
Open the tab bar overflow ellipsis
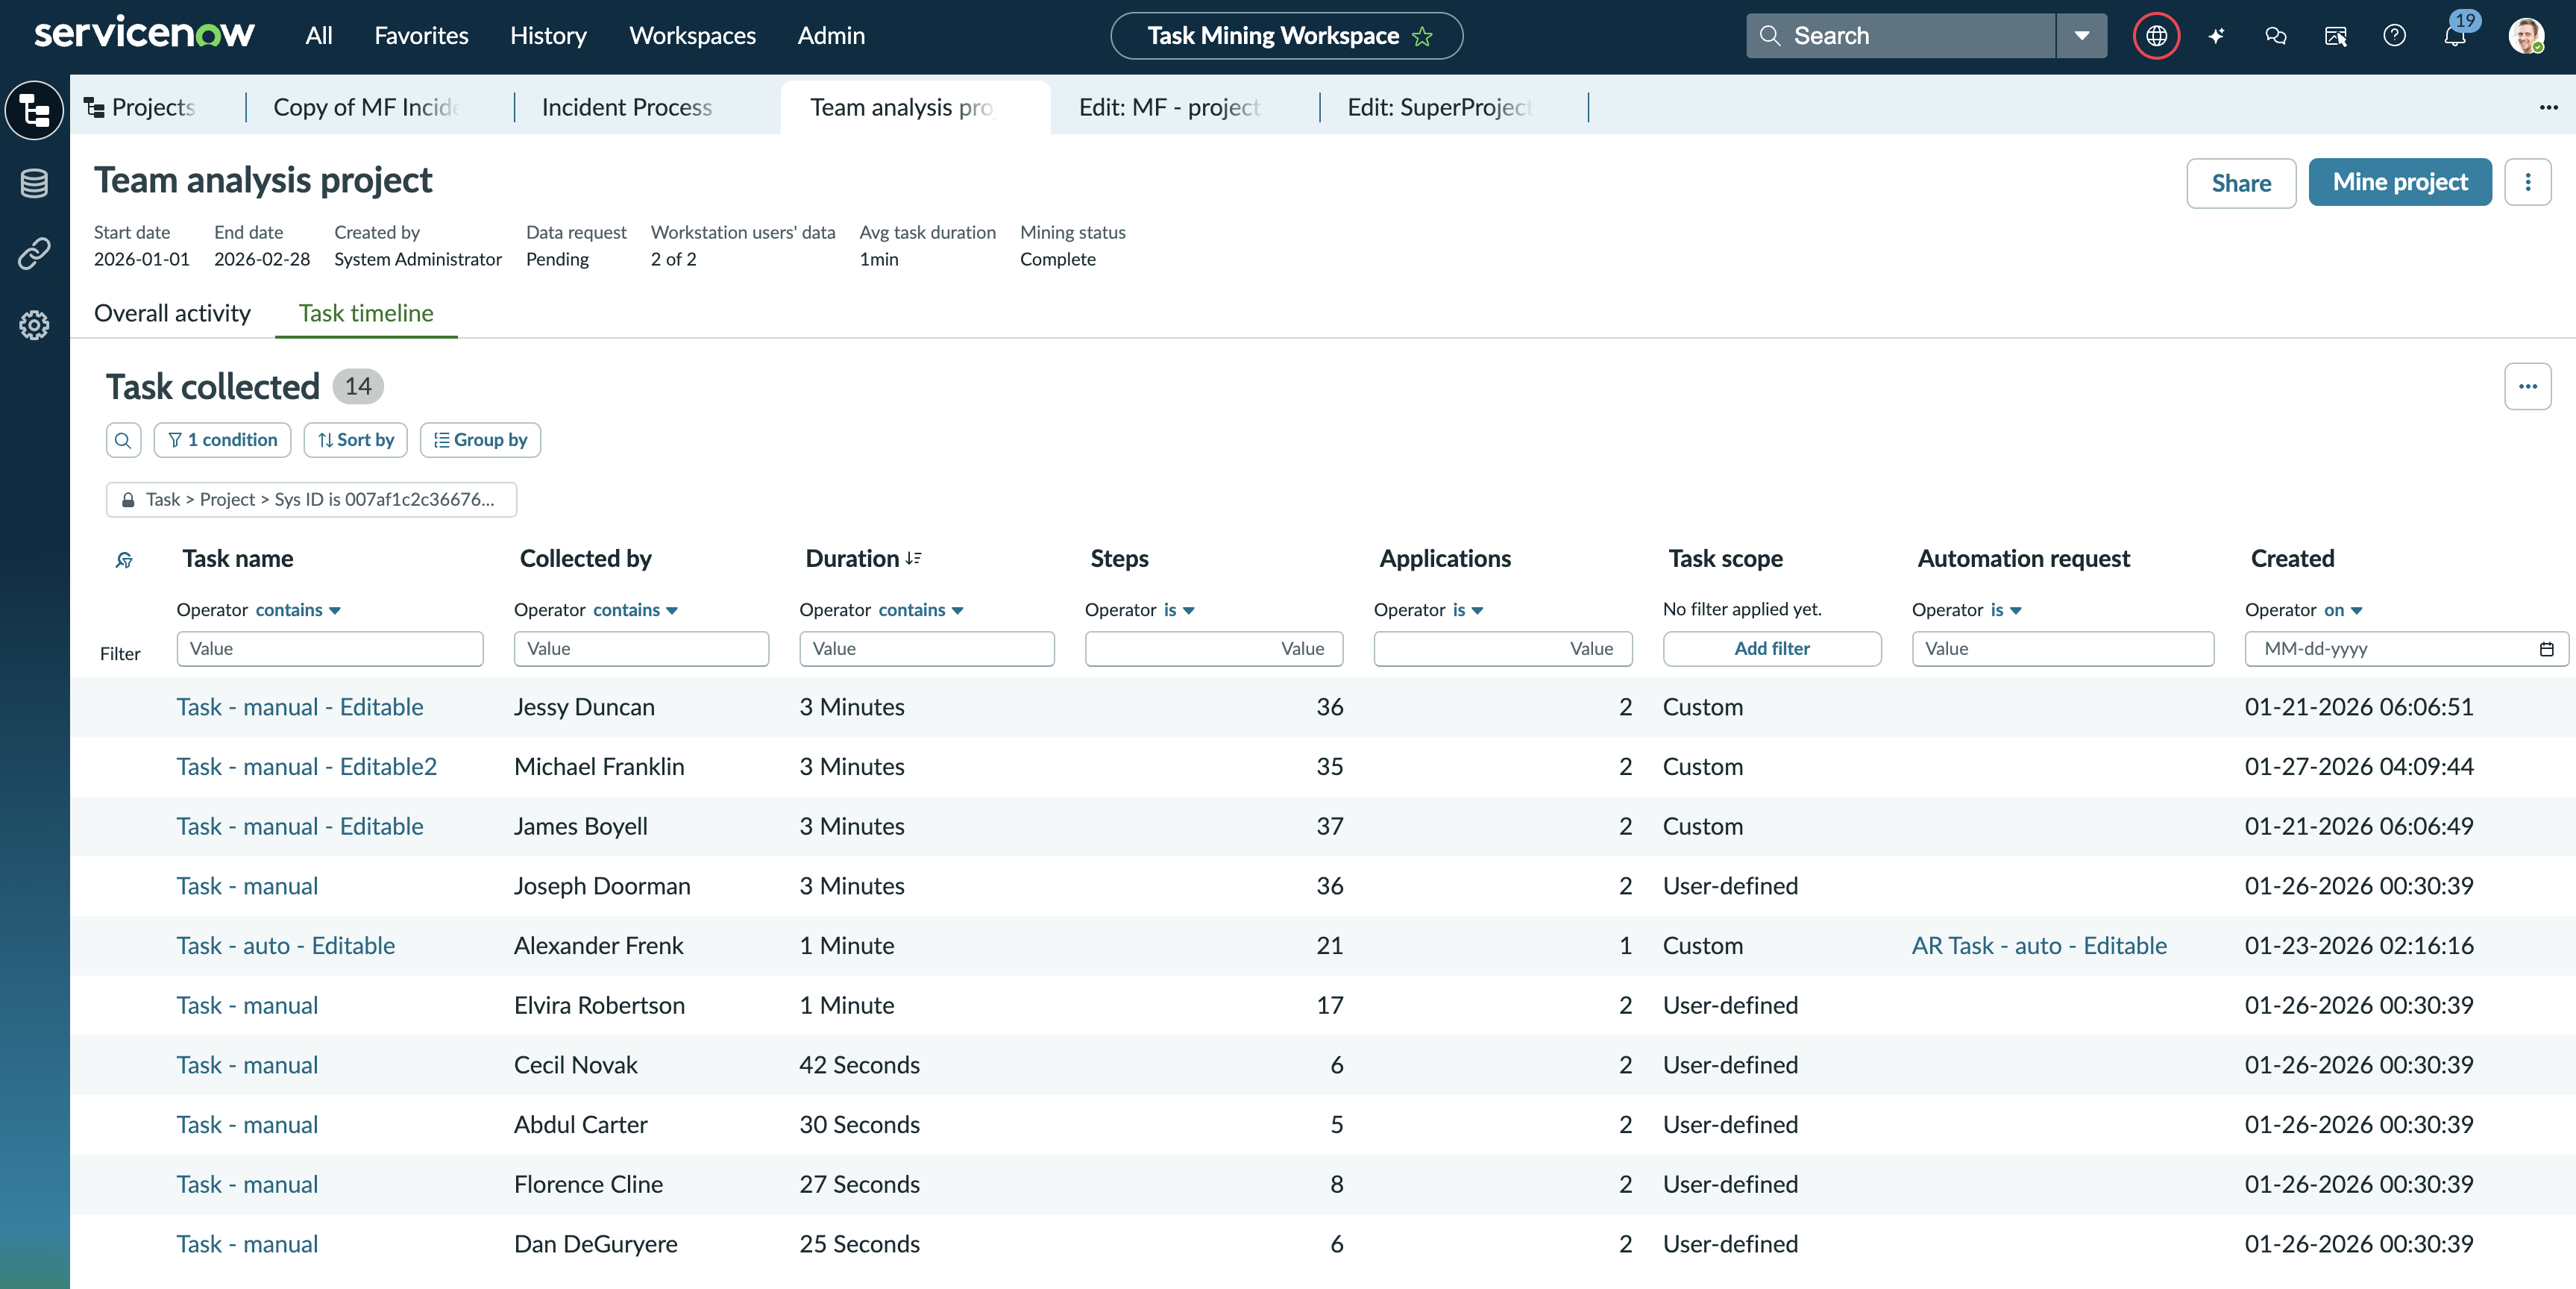click(x=2549, y=107)
